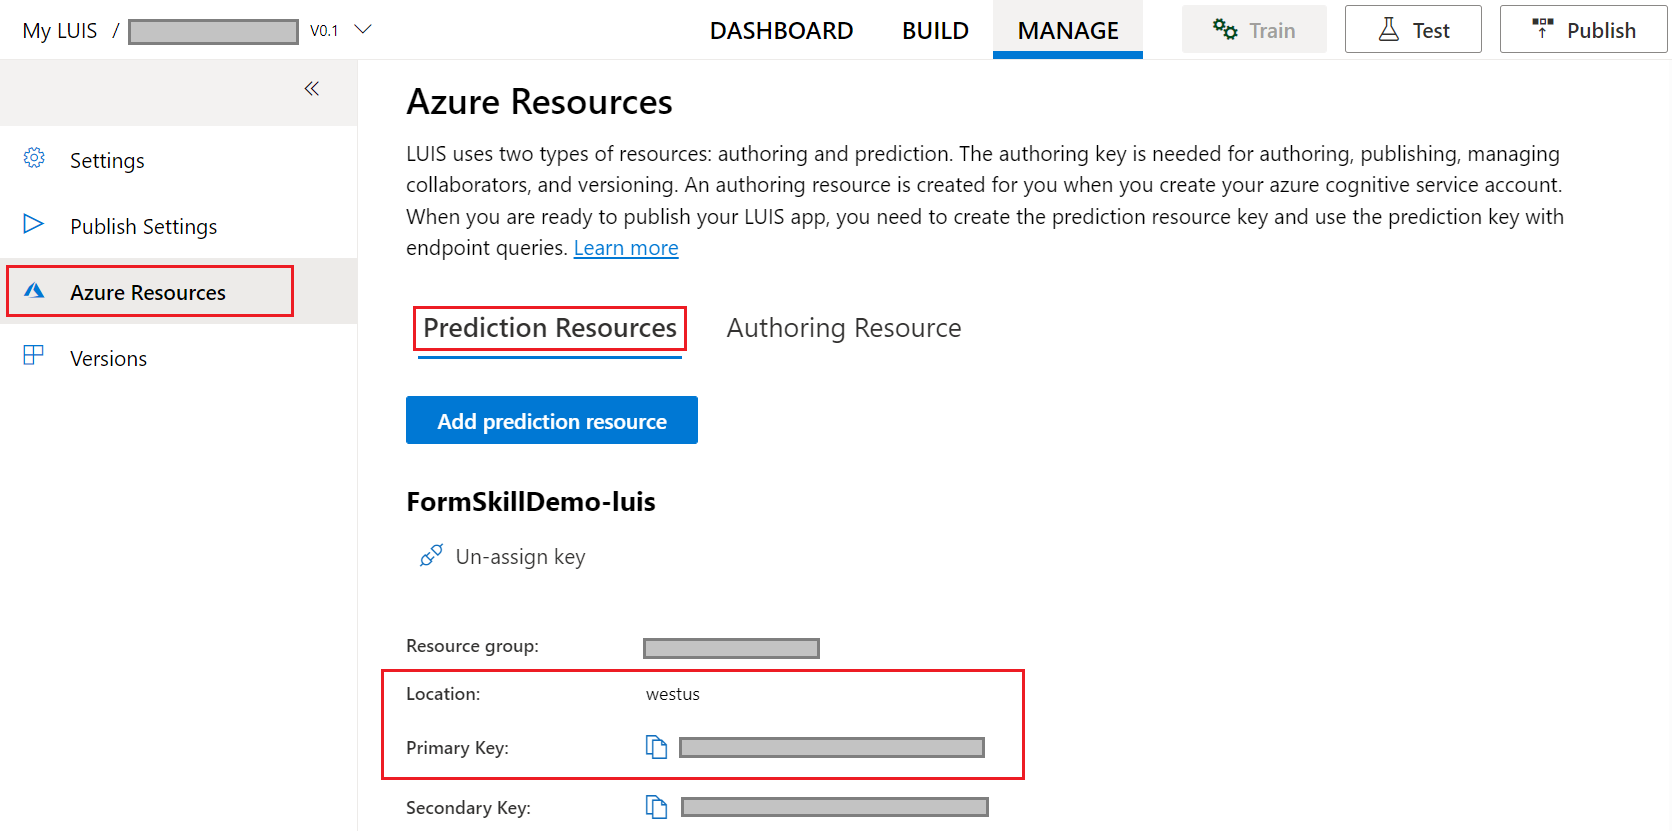Click the Publish Settings play icon
The image size is (1672, 831).
tap(34, 224)
